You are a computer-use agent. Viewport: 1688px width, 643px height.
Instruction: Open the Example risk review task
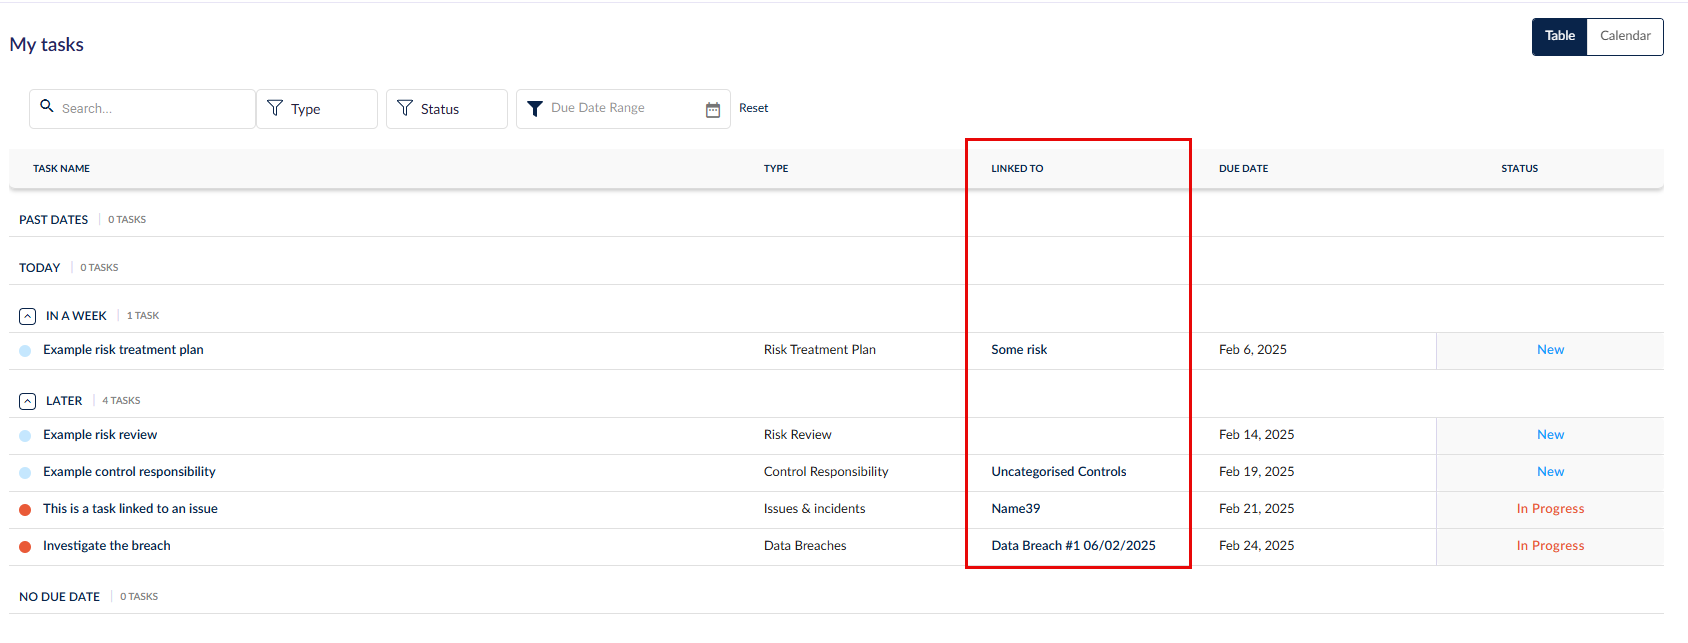click(100, 435)
